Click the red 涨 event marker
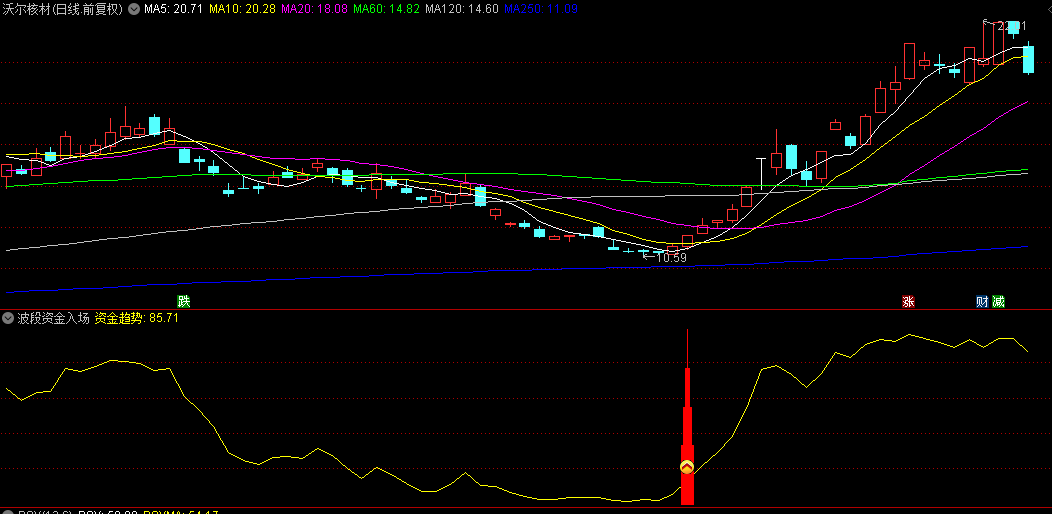 click(x=908, y=301)
